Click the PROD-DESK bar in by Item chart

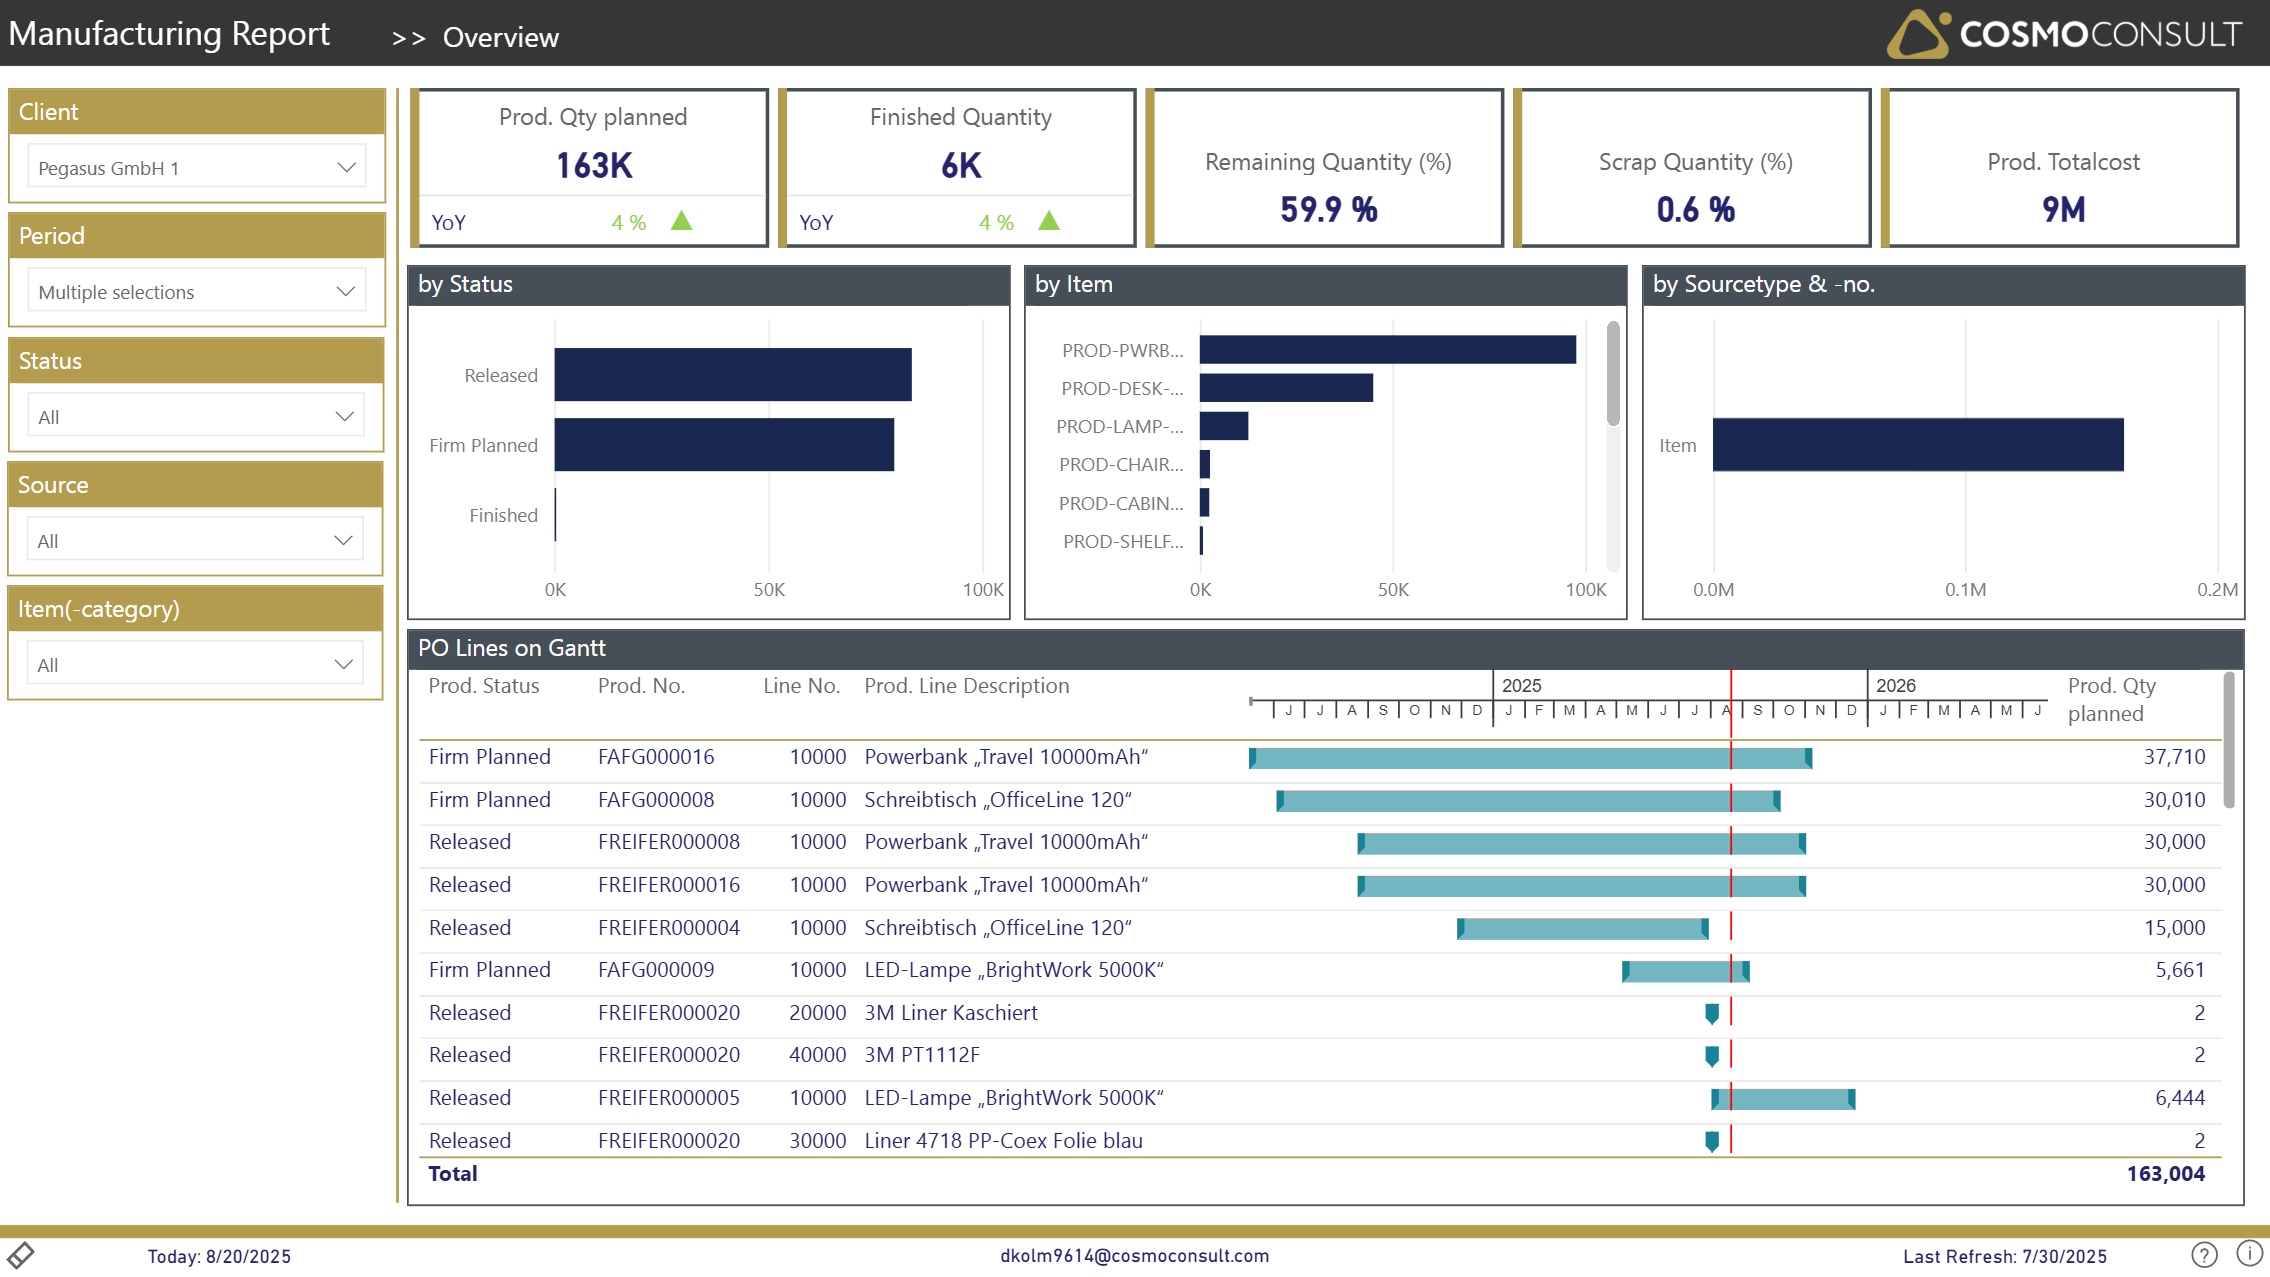click(1285, 388)
